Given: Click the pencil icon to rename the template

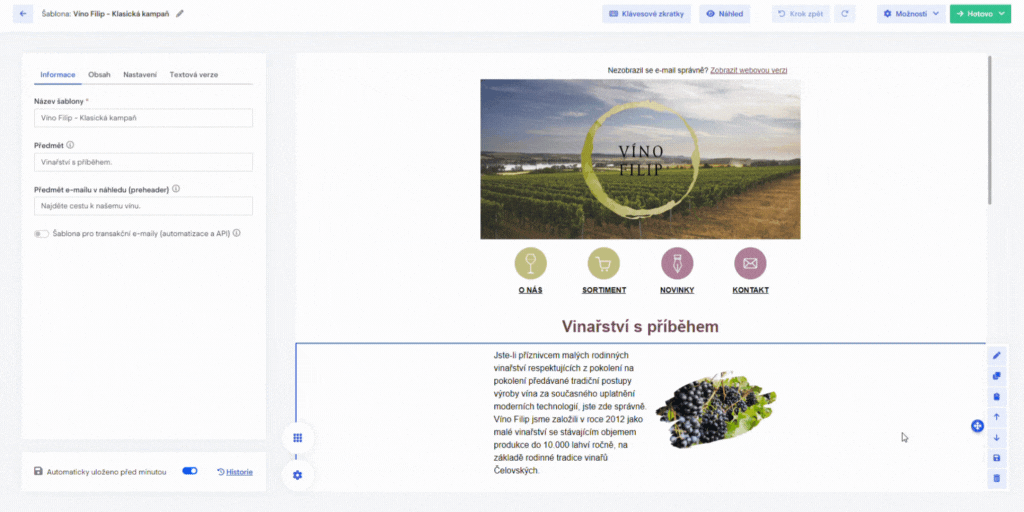Looking at the screenshot, I should click(180, 14).
